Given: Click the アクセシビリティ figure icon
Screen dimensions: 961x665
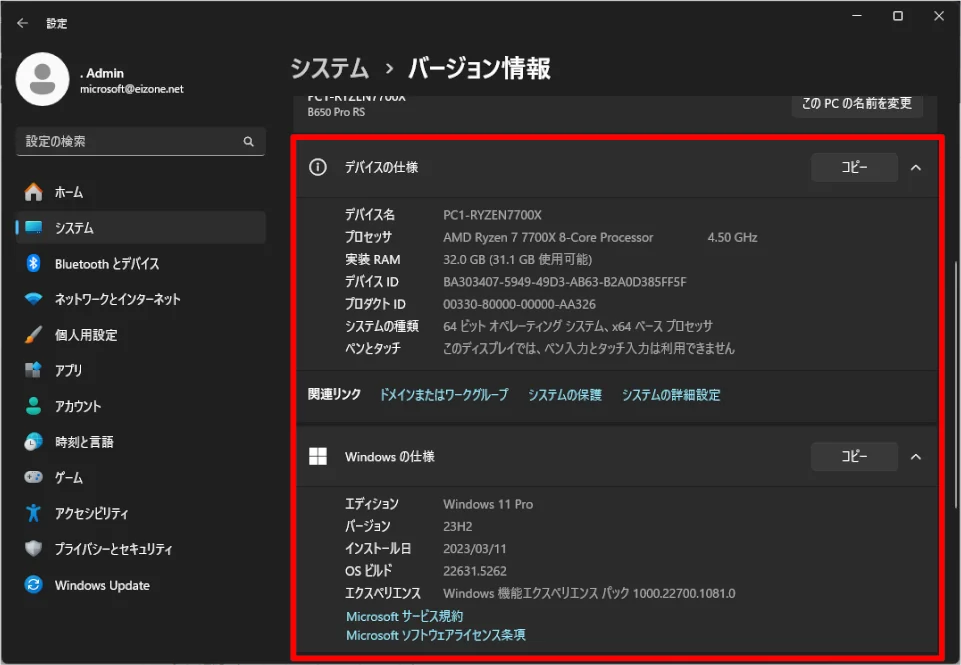Looking at the screenshot, I should [x=34, y=512].
